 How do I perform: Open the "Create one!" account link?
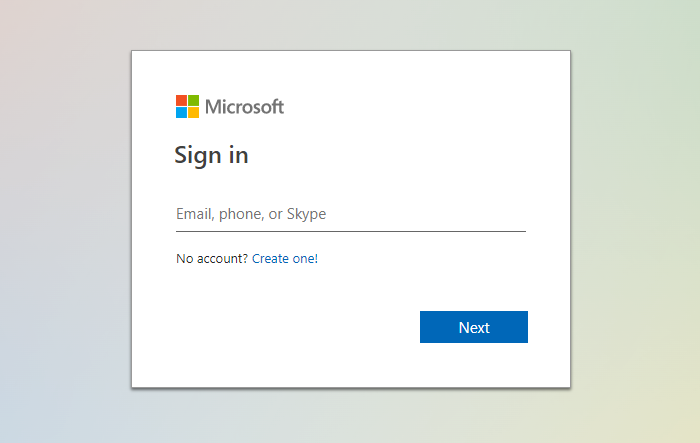click(285, 259)
